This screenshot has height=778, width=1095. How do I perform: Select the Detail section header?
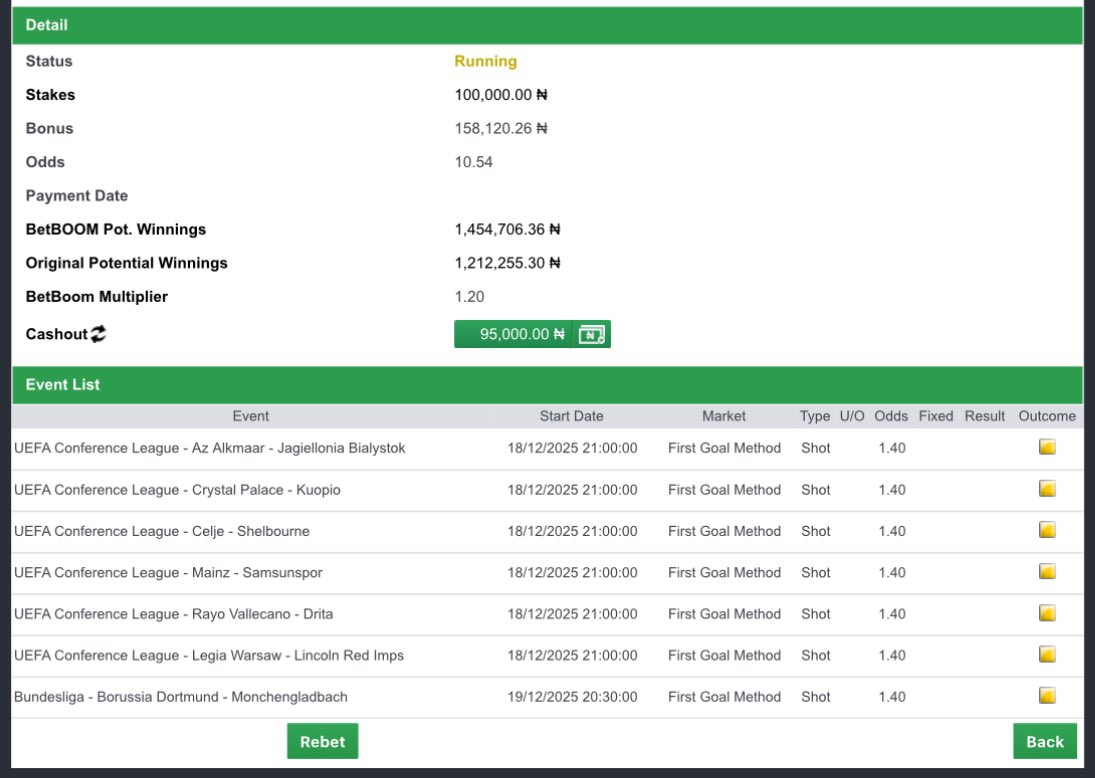(48, 24)
